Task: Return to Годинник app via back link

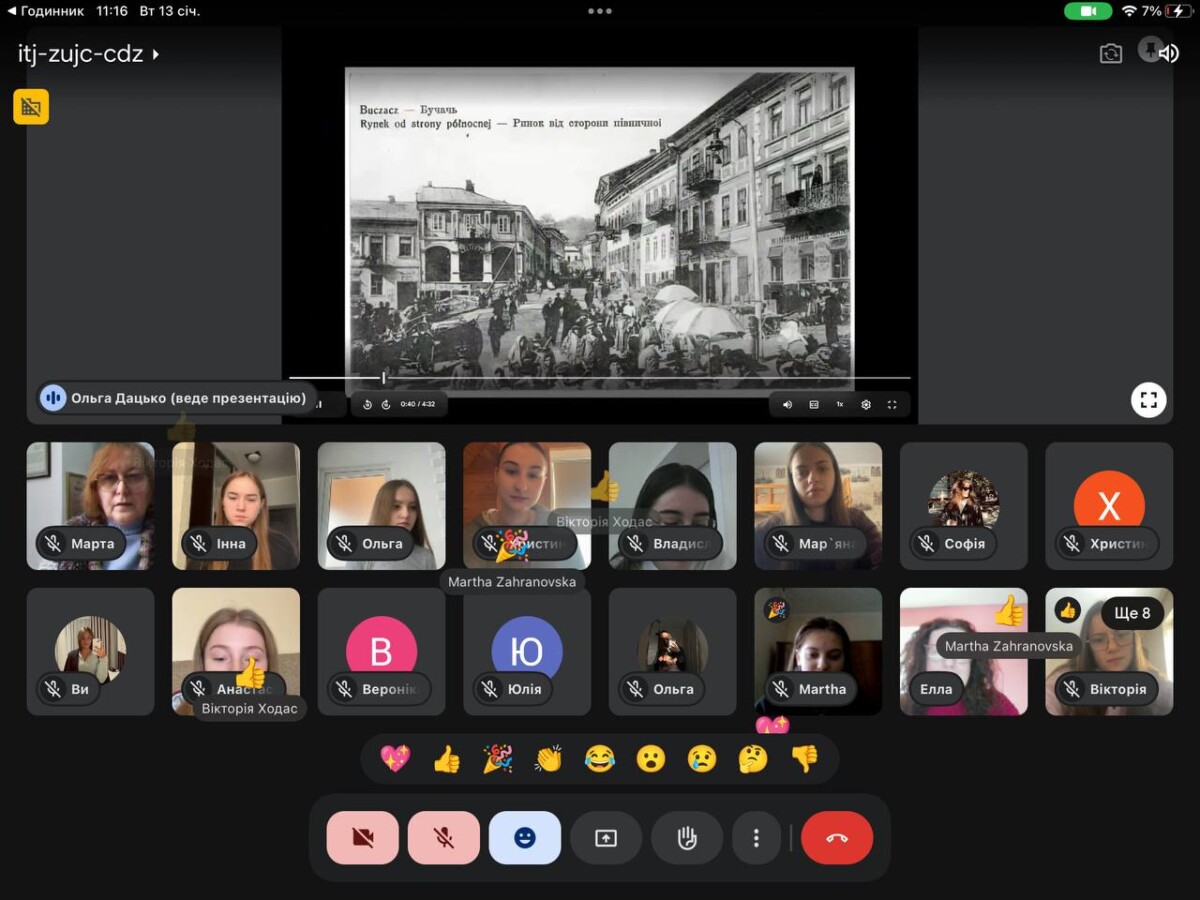Action: click(x=46, y=11)
